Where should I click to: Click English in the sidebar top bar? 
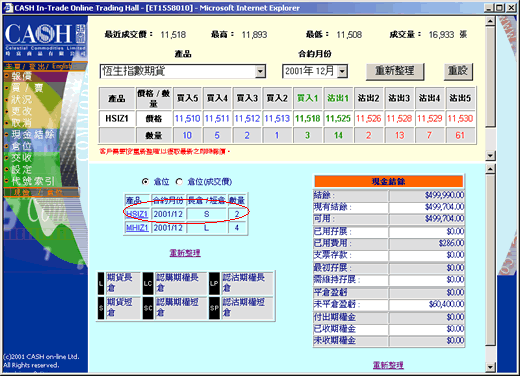[63, 66]
